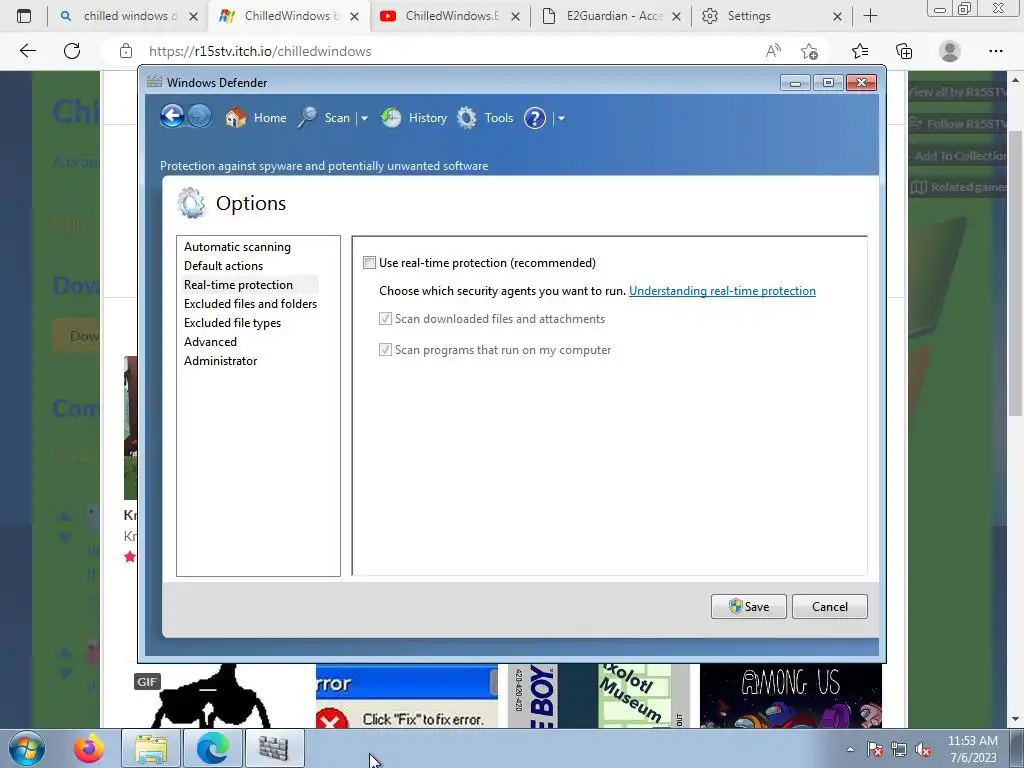The image size is (1024, 768).
Task: Close the Settings browser tab
Action: [x=838, y=16]
